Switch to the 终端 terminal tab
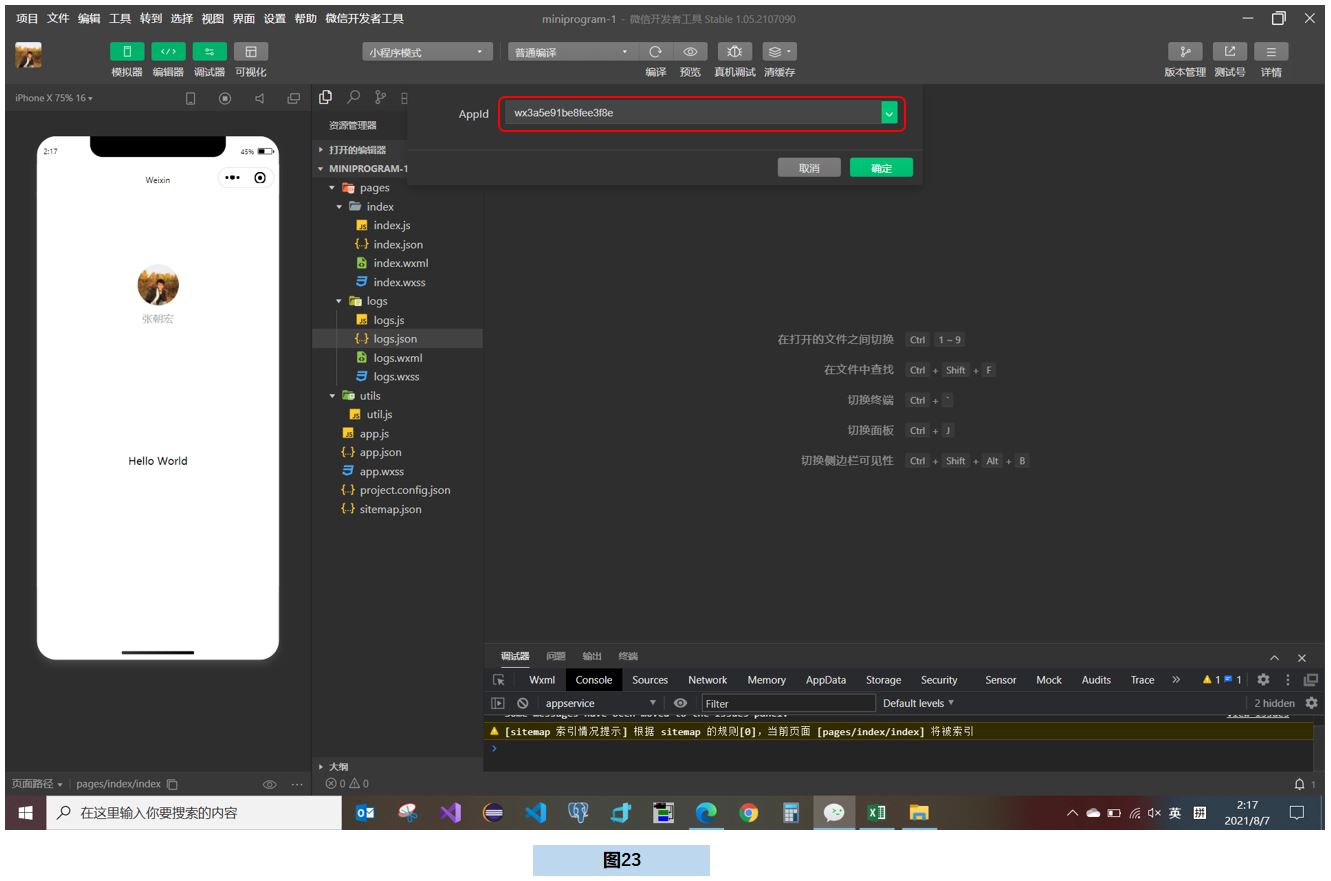 pos(628,656)
